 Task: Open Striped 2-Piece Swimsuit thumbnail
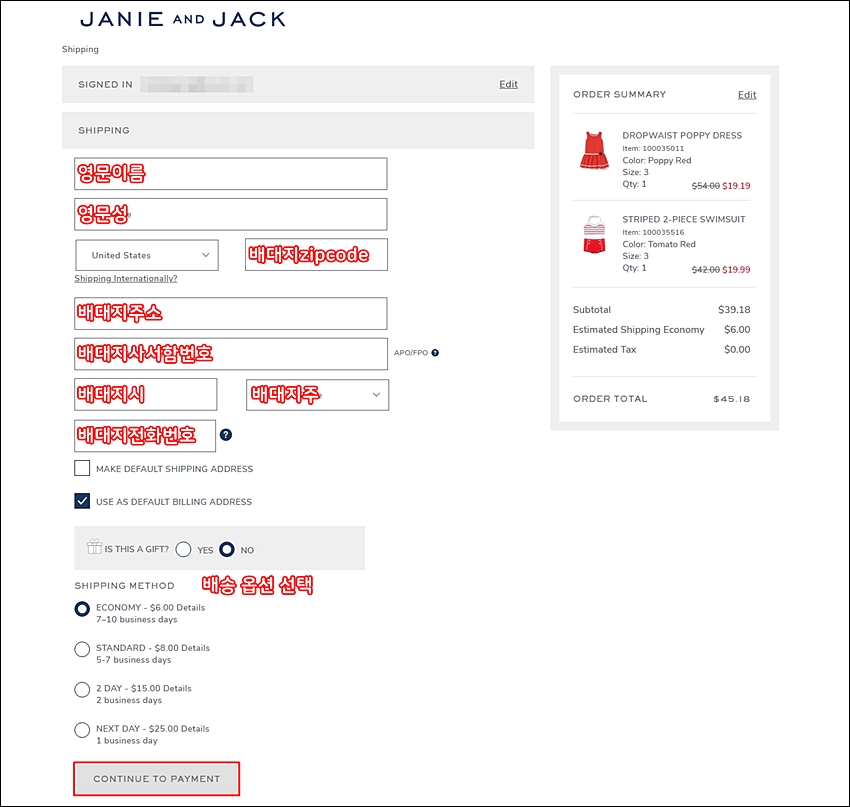click(x=595, y=234)
